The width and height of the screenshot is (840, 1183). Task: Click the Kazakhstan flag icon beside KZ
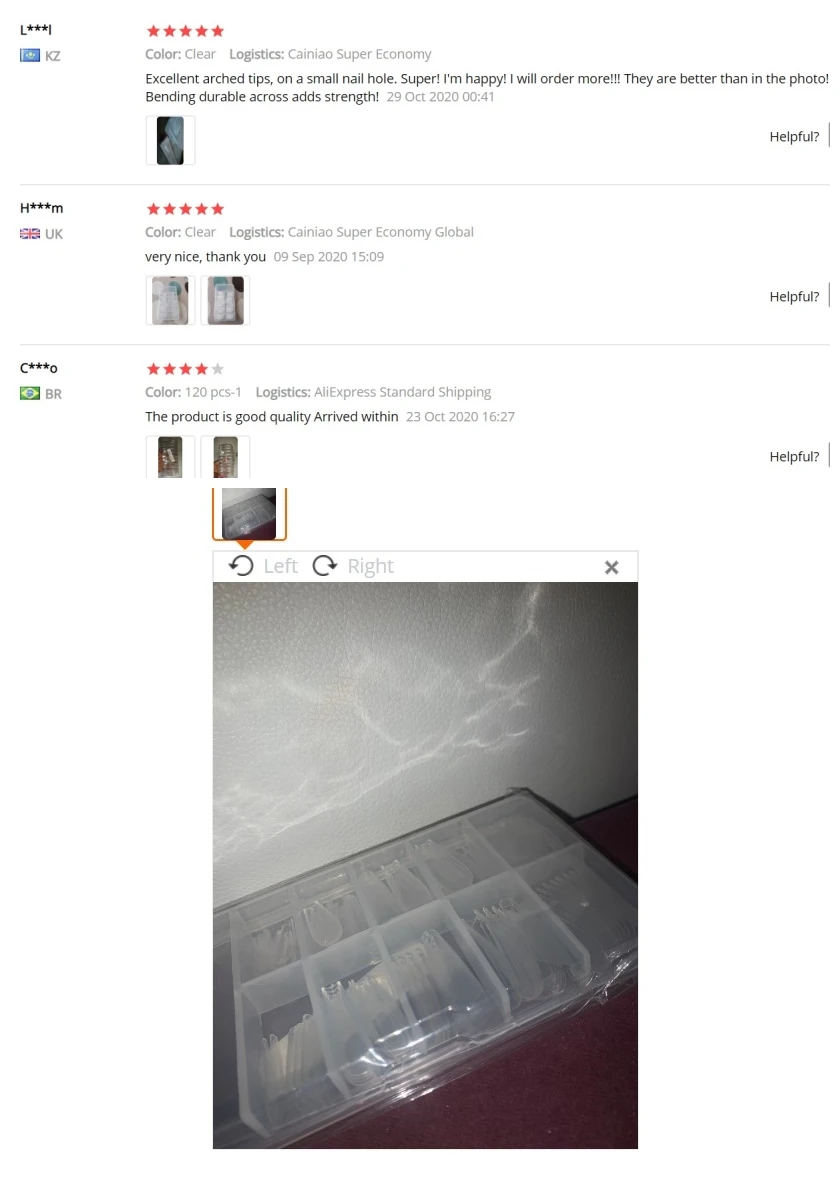[x=30, y=55]
